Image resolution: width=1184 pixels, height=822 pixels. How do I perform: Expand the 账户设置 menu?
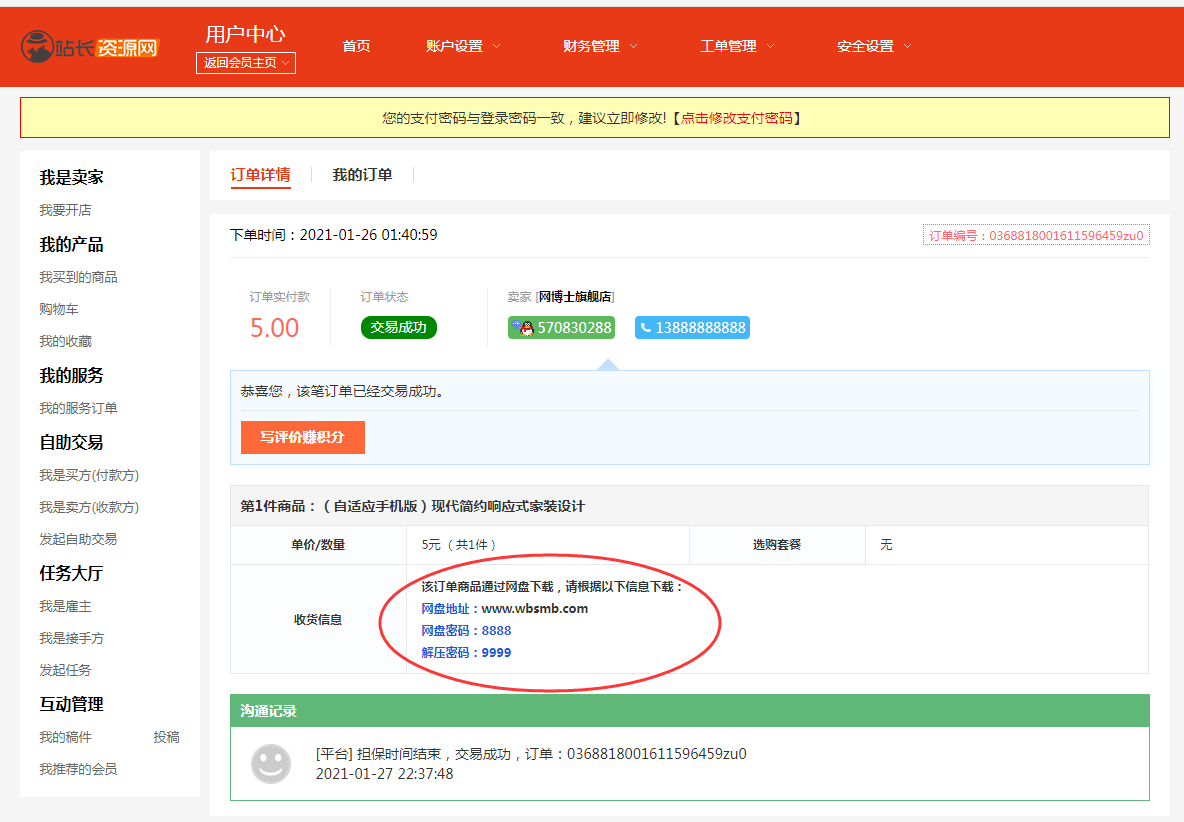tap(463, 46)
